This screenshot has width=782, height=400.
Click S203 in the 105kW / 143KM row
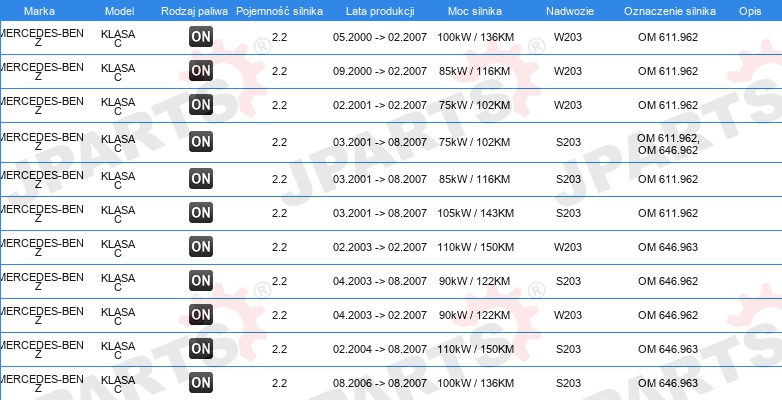pos(569,213)
